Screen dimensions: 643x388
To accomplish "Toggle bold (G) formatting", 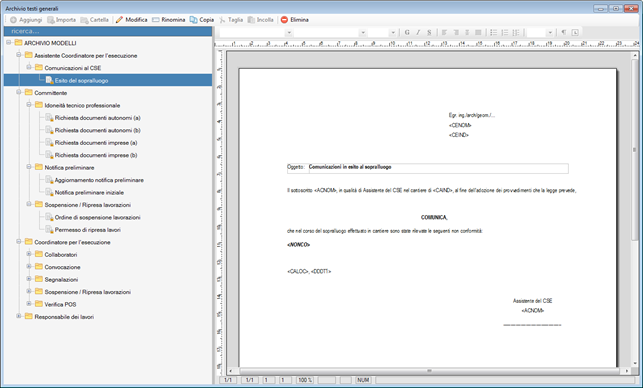I will click(x=407, y=32).
